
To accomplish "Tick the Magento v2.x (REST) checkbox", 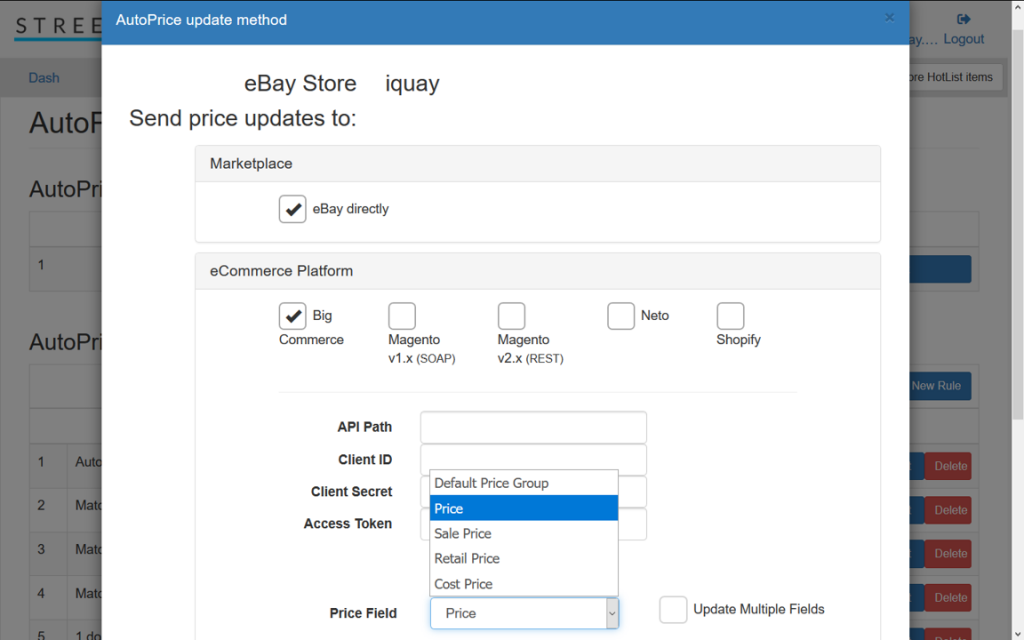I will click(x=511, y=316).
